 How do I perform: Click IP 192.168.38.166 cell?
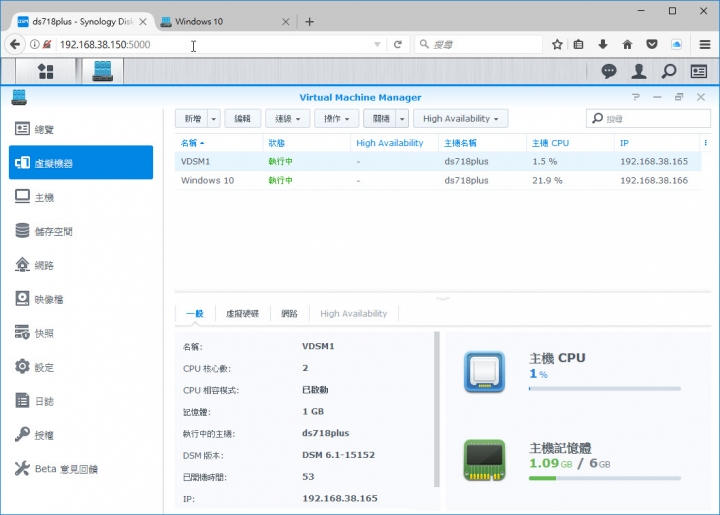654,180
